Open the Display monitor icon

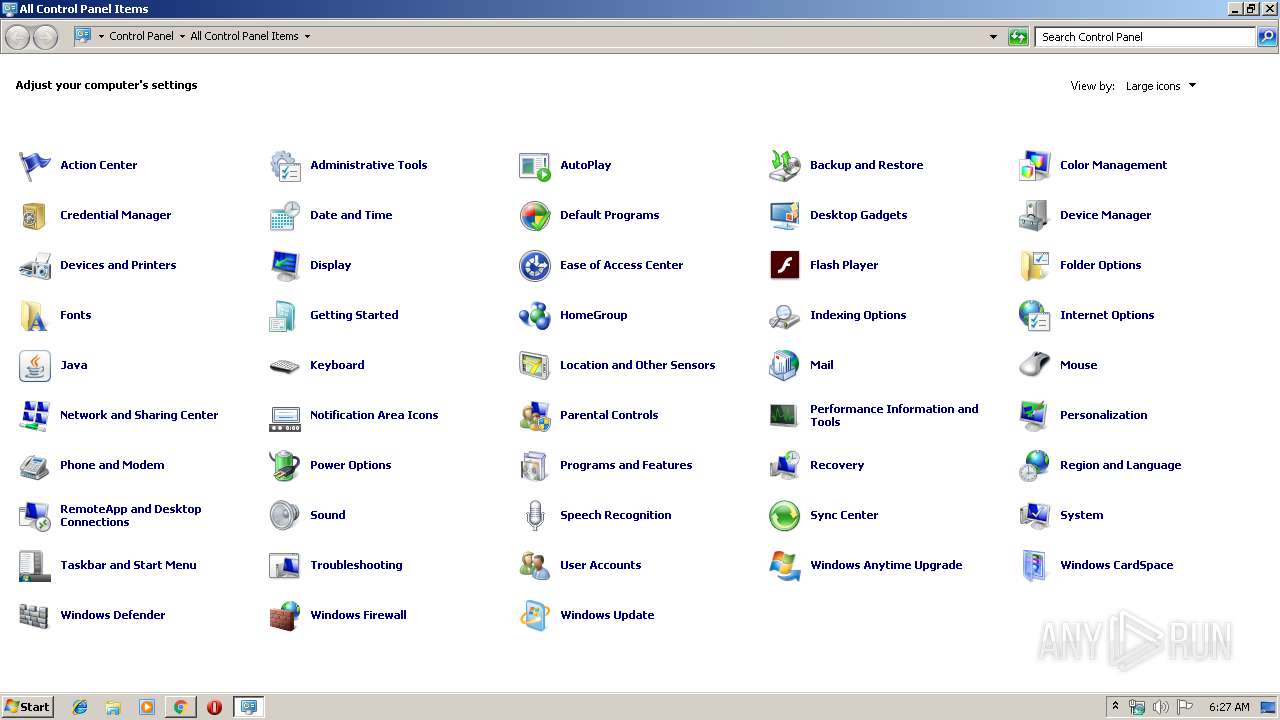pyautogui.click(x=285, y=265)
